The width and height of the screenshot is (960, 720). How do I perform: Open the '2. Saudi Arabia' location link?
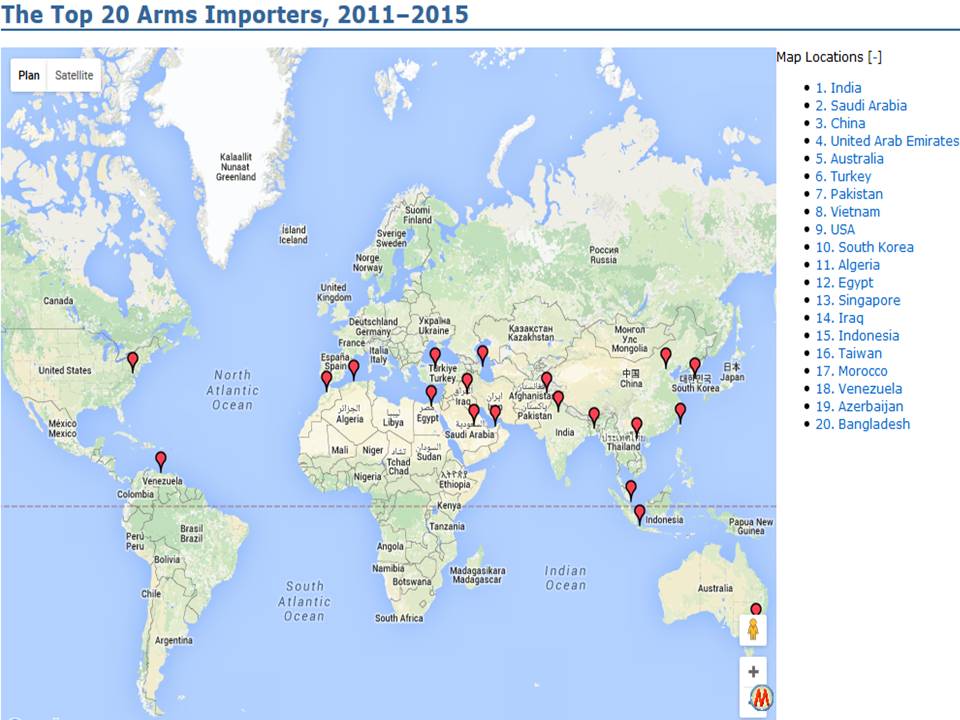click(861, 105)
